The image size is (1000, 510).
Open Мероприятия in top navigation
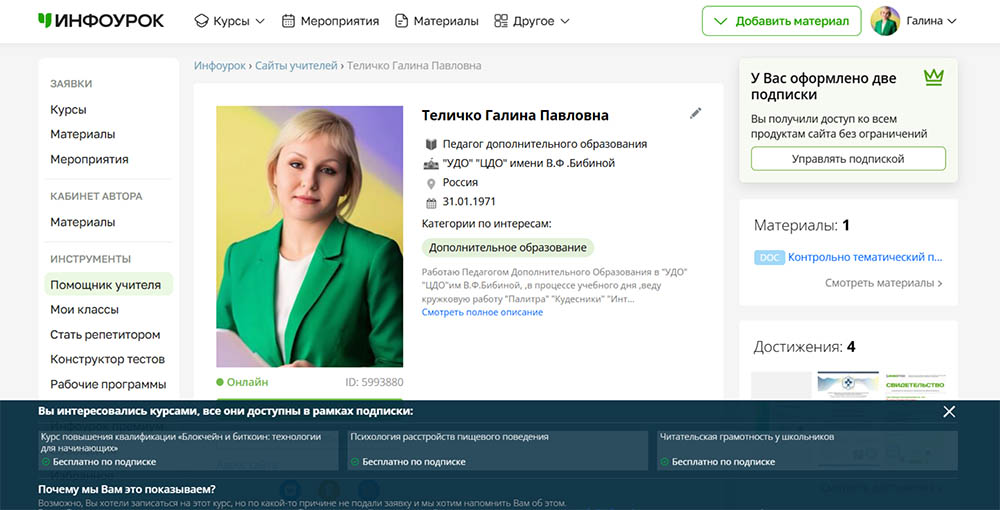[x=331, y=21]
